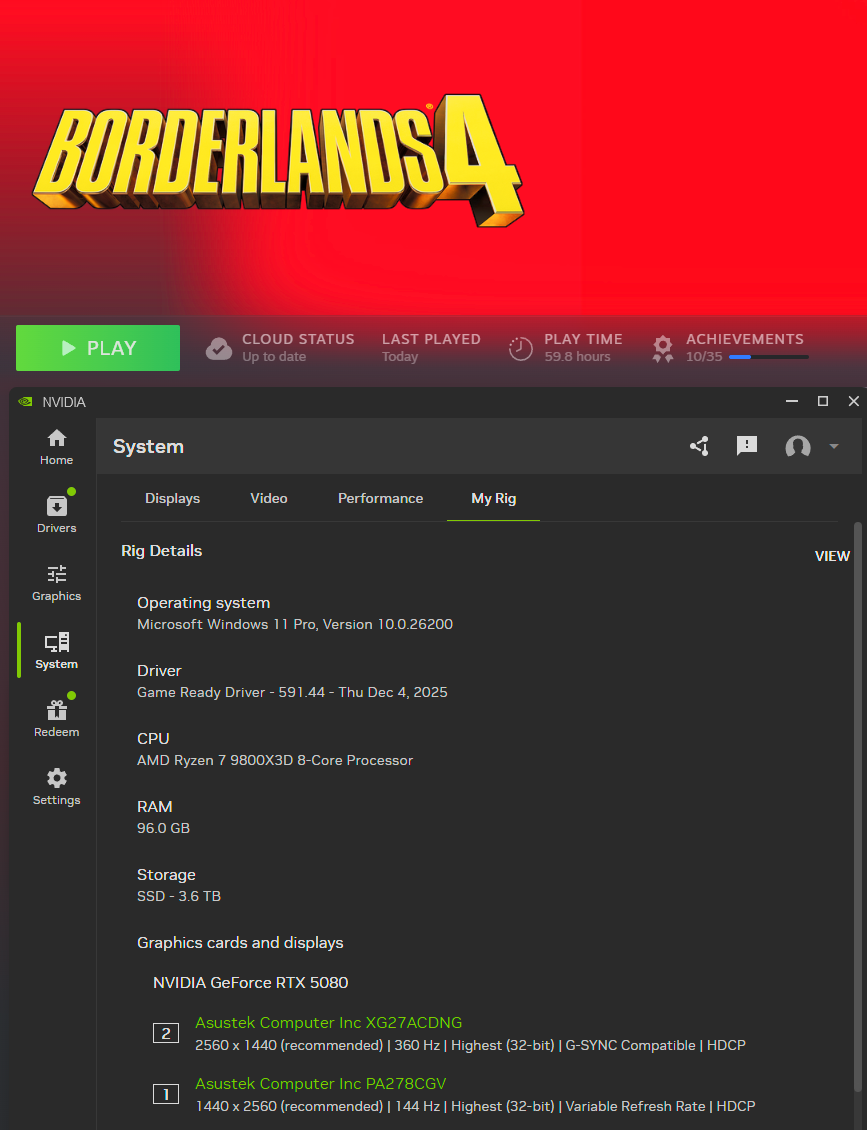Click the Game Ready Driver 591.44 text
The height and width of the screenshot is (1130, 867).
coord(292,693)
